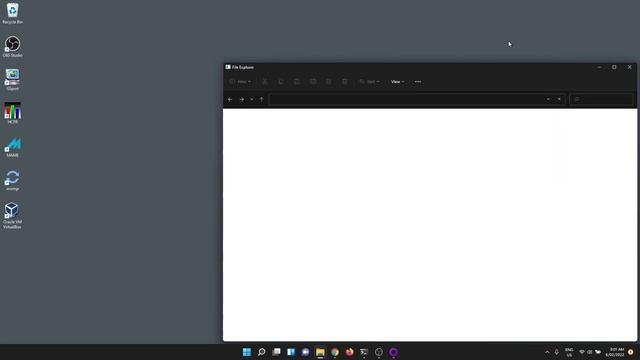Select the OBS Studio desktop shortcut
This screenshot has height=360, width=640.
point(12,47)
